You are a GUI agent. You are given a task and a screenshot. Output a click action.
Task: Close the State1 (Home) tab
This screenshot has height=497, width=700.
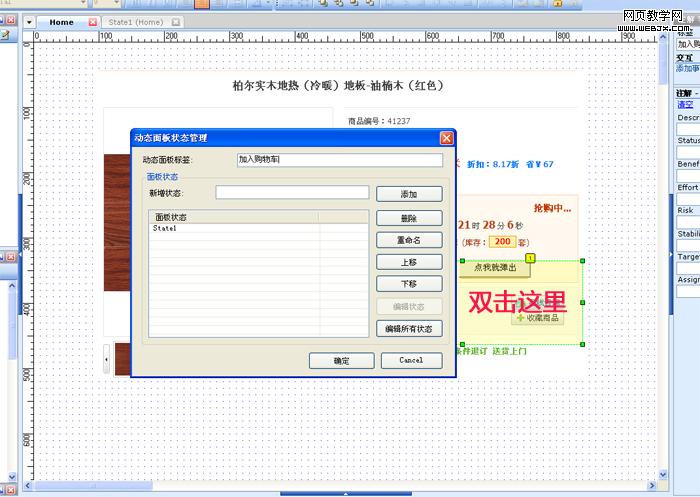point(175,22)
